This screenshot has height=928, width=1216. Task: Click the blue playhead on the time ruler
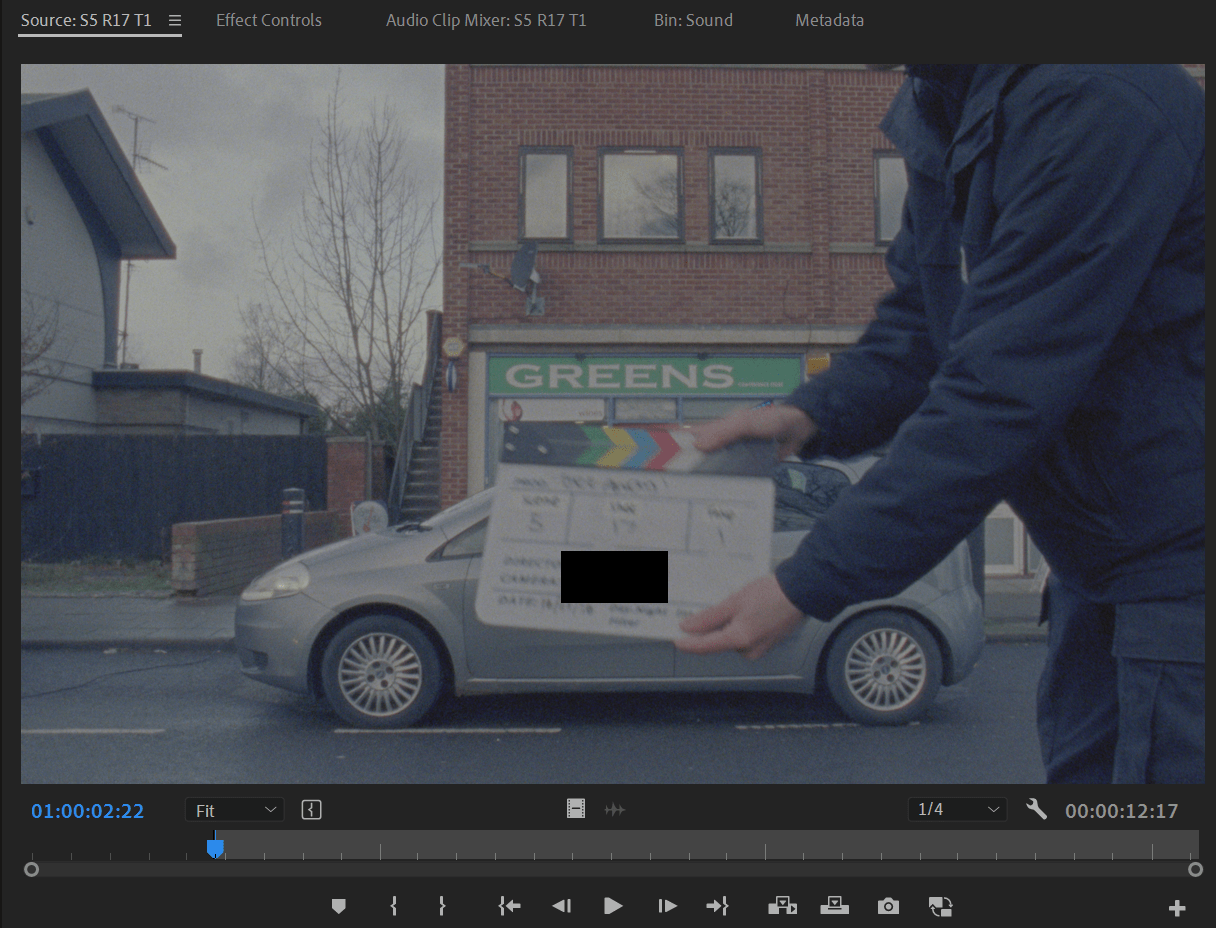[215, 848]
